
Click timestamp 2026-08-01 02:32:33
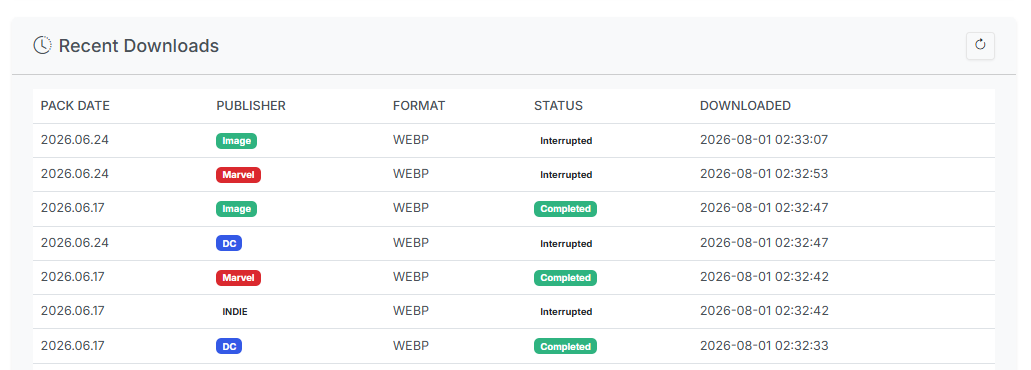pyautogui.click(x=764, y=345)
